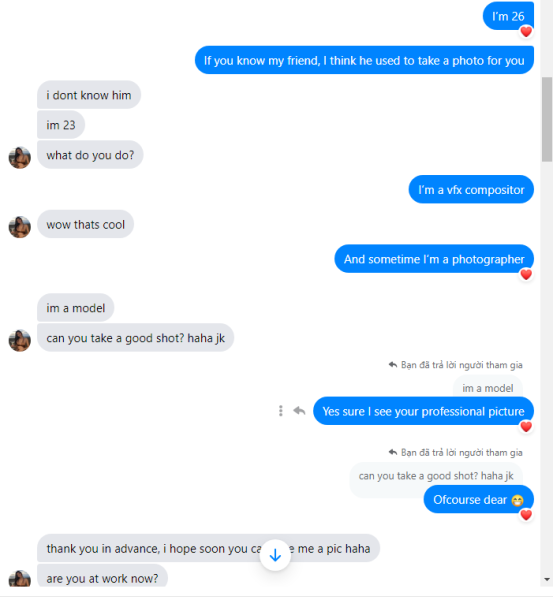Click heart reaction on "Ofcourse dear" message
The height and width of the screenshot is (600, 553).
pos(526,515)
